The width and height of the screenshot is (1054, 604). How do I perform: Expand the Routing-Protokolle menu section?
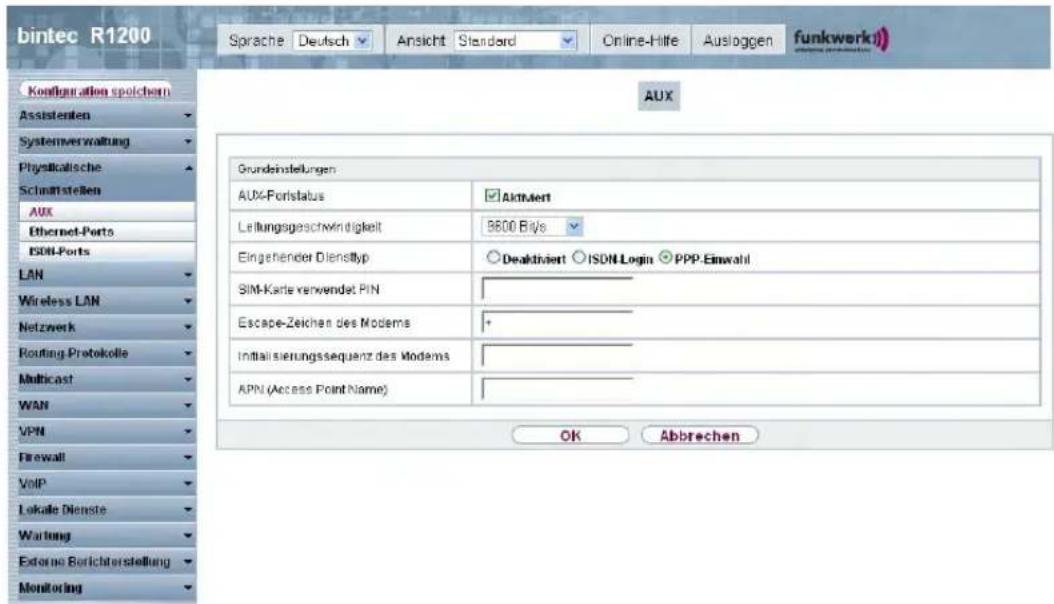(x=106, y=353)
